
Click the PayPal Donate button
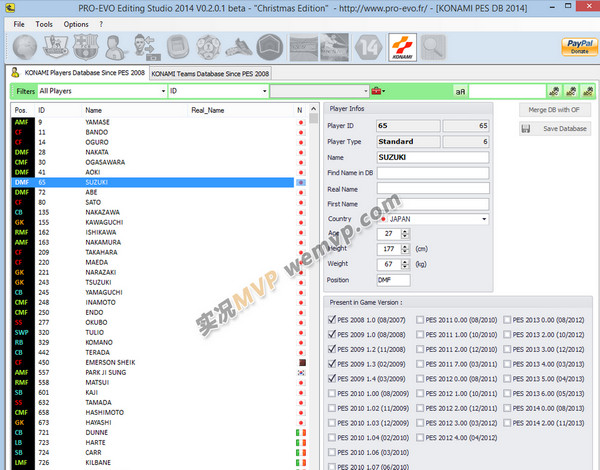click(x=580, y=47)
